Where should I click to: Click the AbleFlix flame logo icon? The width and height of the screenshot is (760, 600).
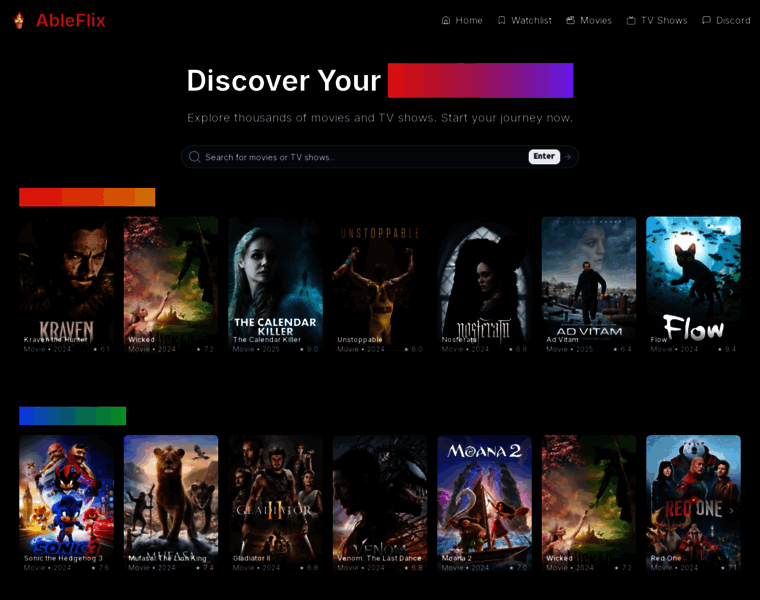19,20
